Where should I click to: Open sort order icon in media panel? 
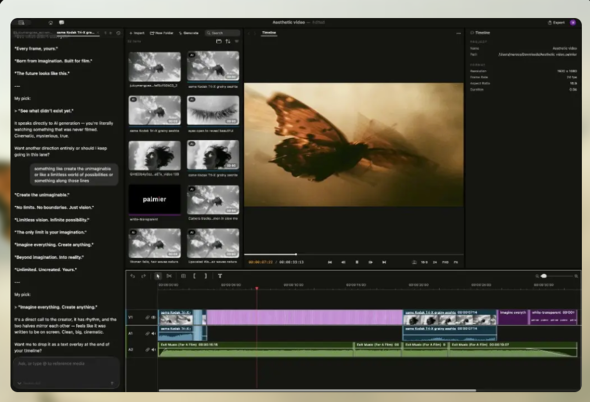[228, 41]
